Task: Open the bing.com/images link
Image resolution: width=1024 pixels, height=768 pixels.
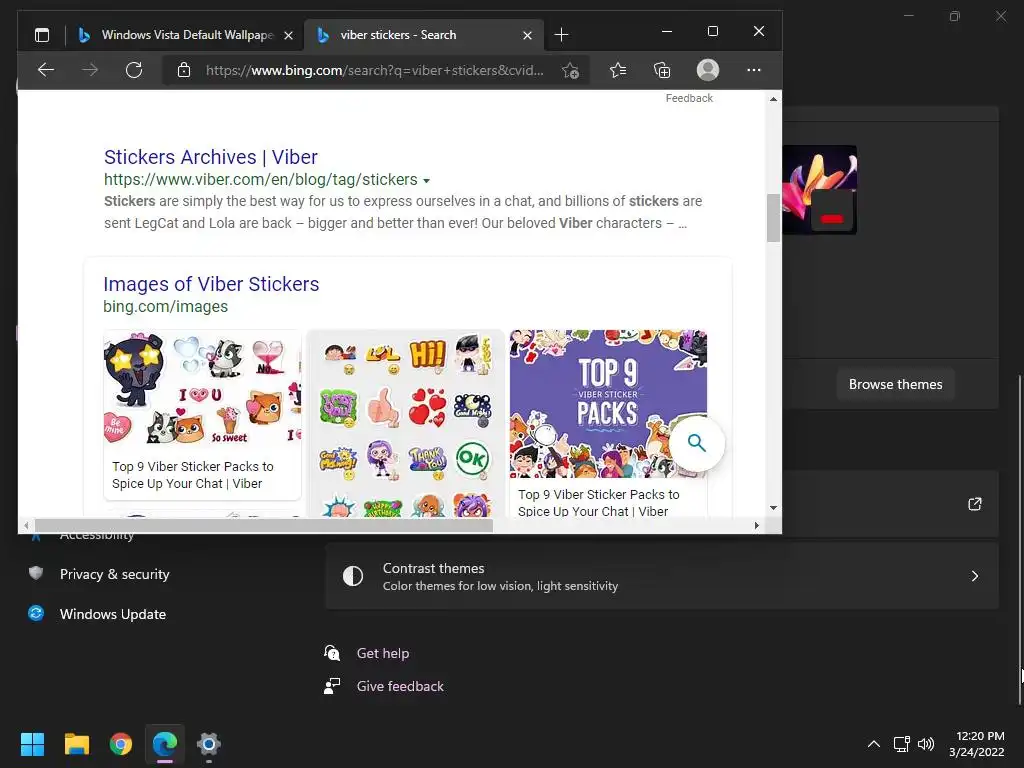Action: pos(166,306)
